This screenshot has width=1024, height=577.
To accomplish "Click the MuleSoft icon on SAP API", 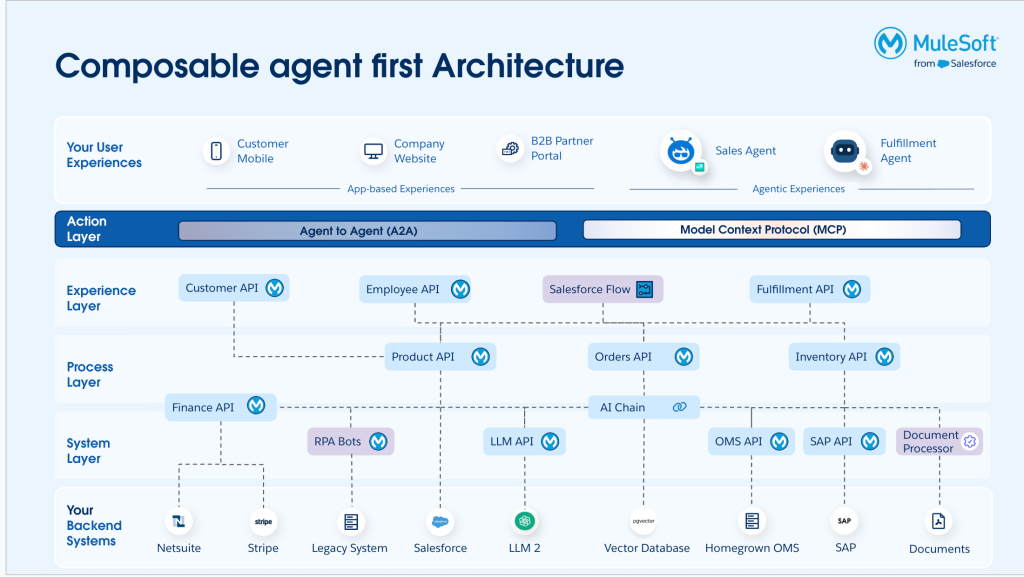I will pyautogui.click(x=870, y=442).
